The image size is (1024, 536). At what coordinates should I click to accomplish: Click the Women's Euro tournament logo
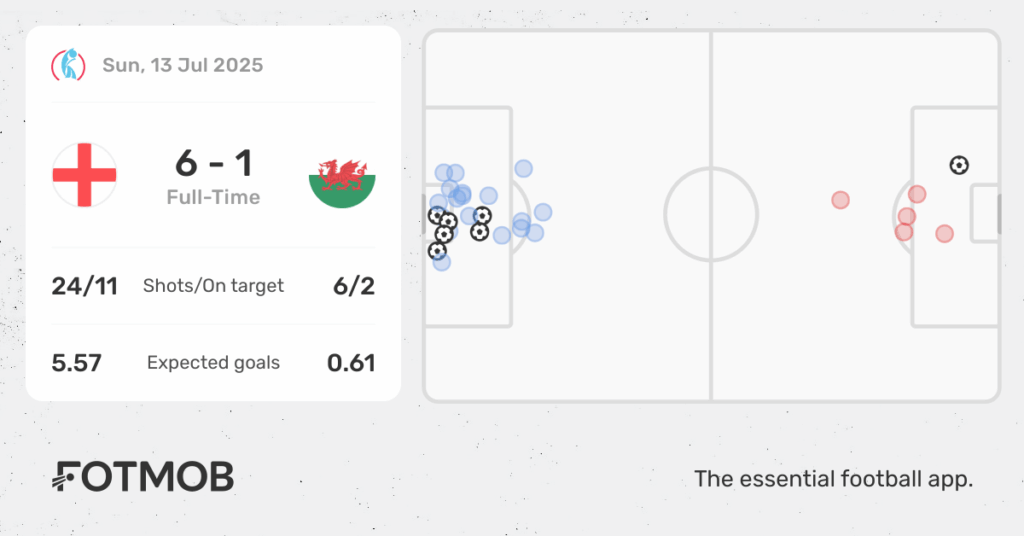(69, 65)
